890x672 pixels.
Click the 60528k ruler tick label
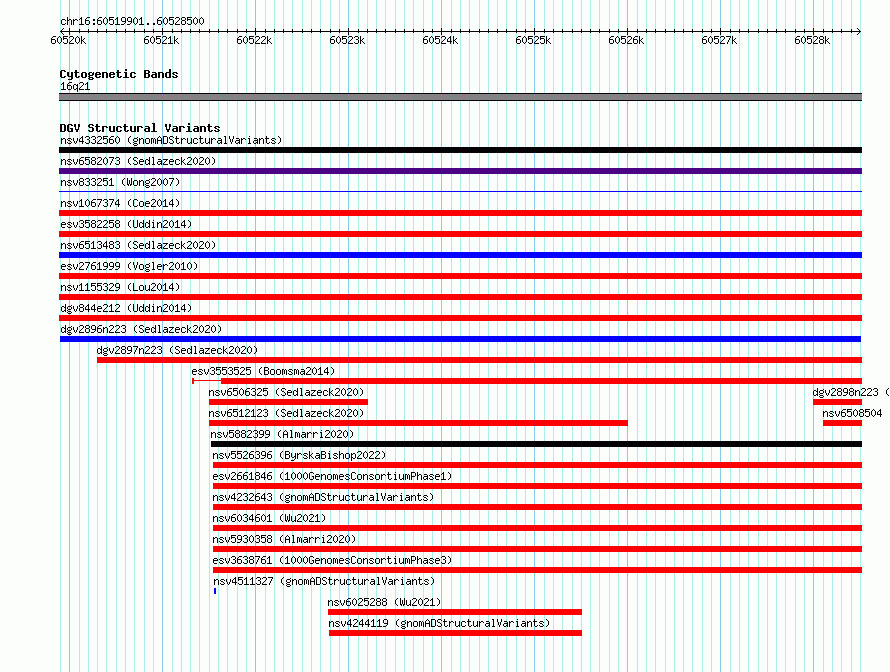pyautogui.click(x=812, y=40)
